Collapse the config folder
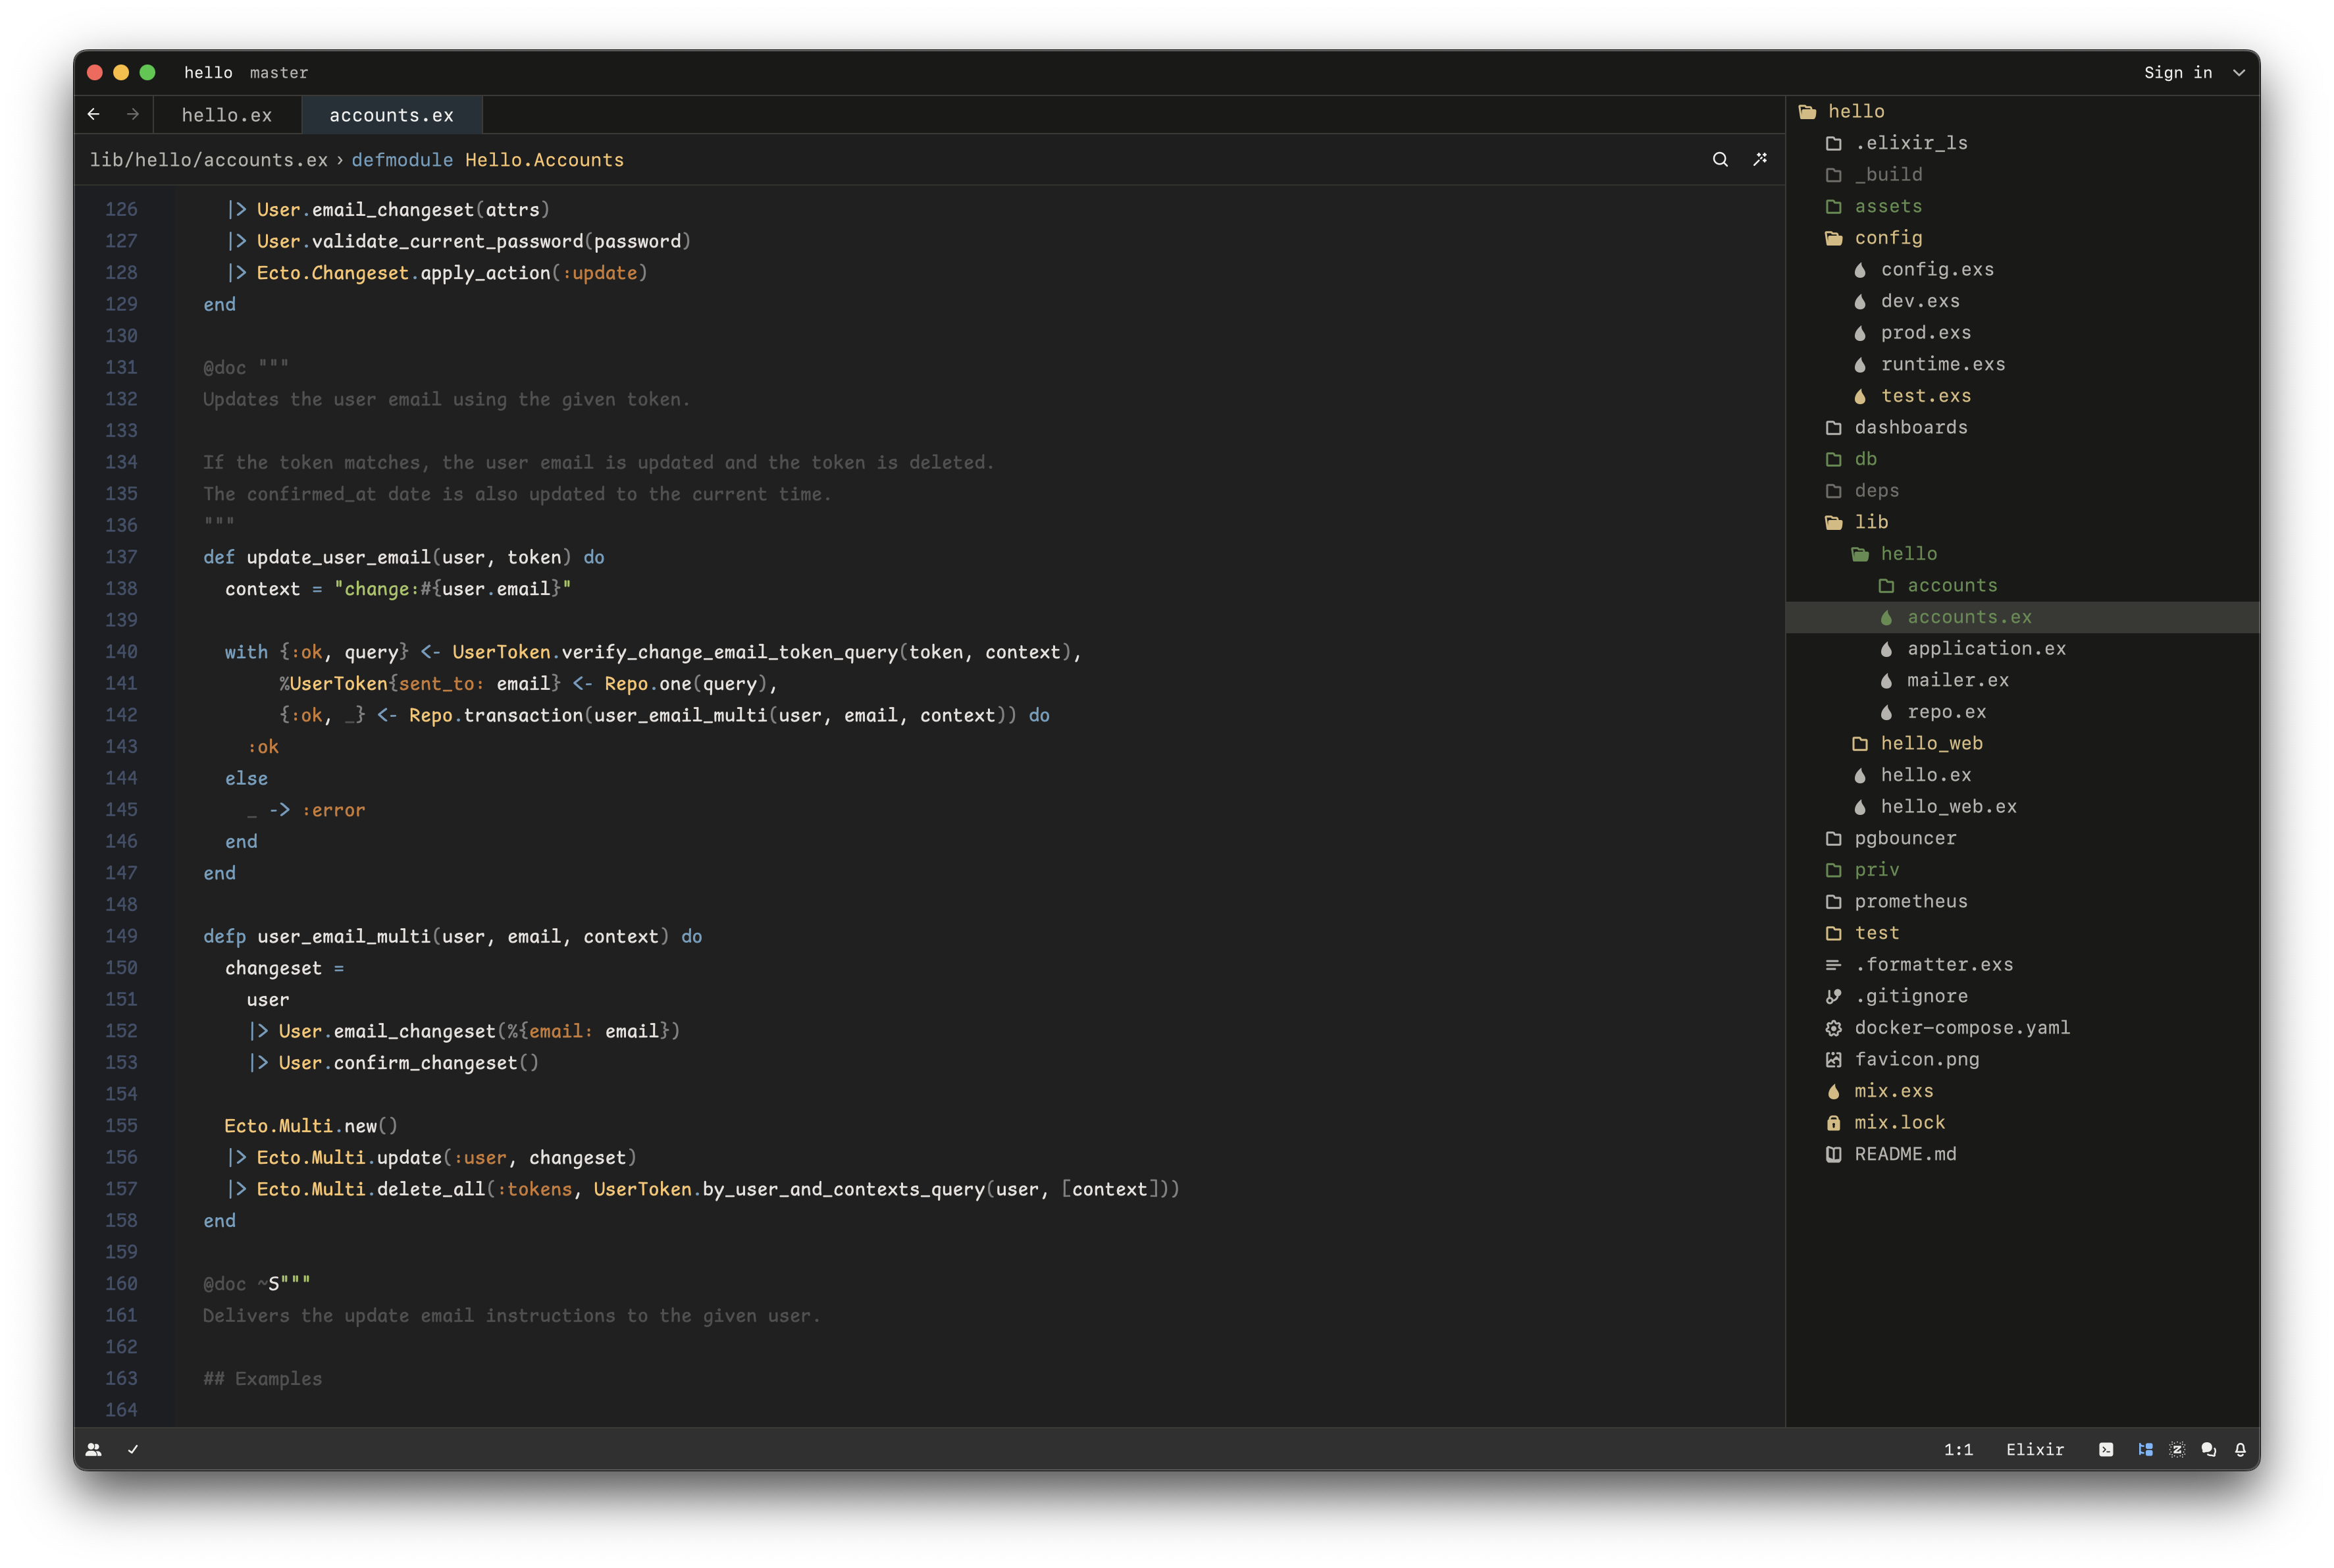2334x1568 pixels. (x=2022, y=238)
